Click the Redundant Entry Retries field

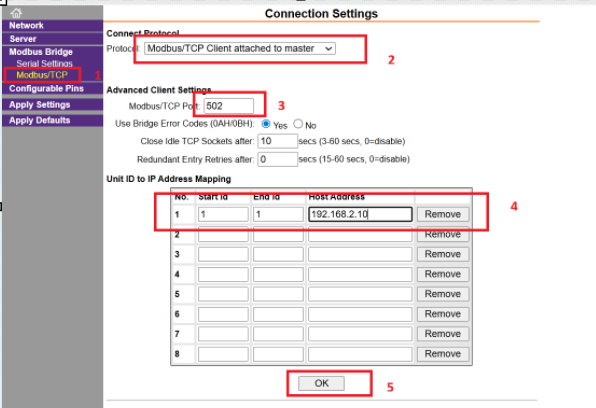coord(277,159)
